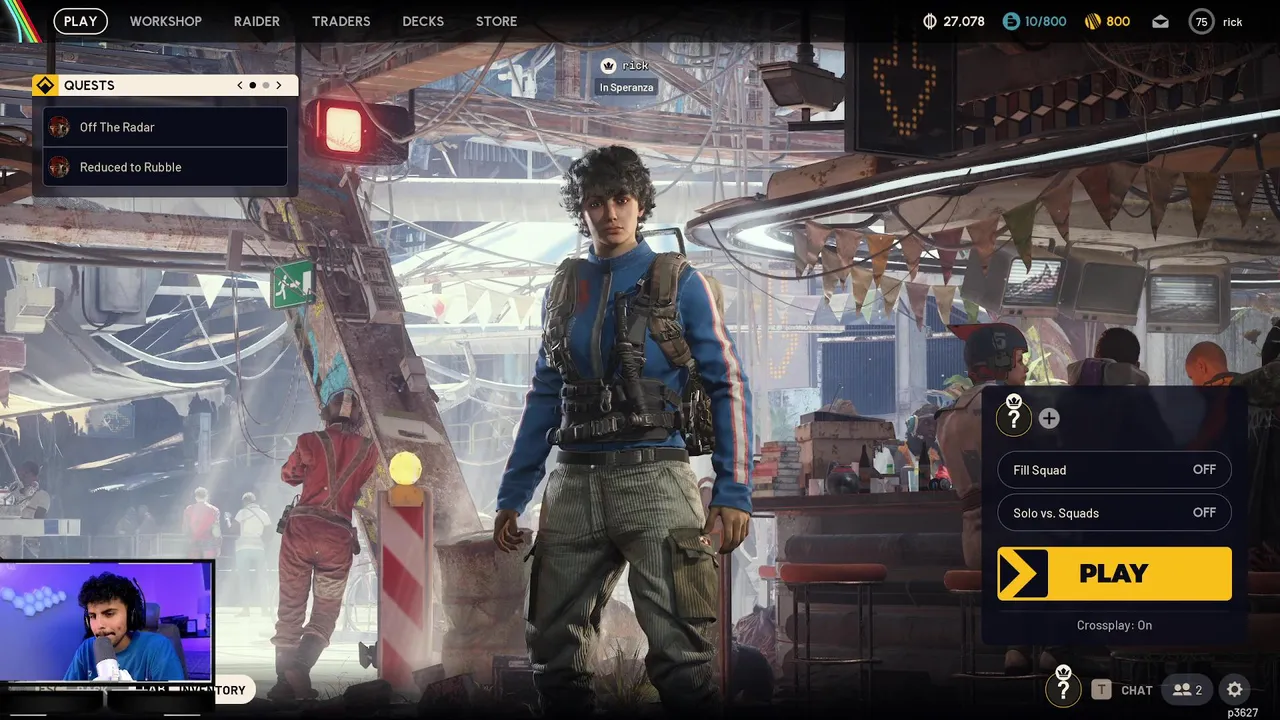Click the blue 10/800 currency icon

[x=1011, y=21]
